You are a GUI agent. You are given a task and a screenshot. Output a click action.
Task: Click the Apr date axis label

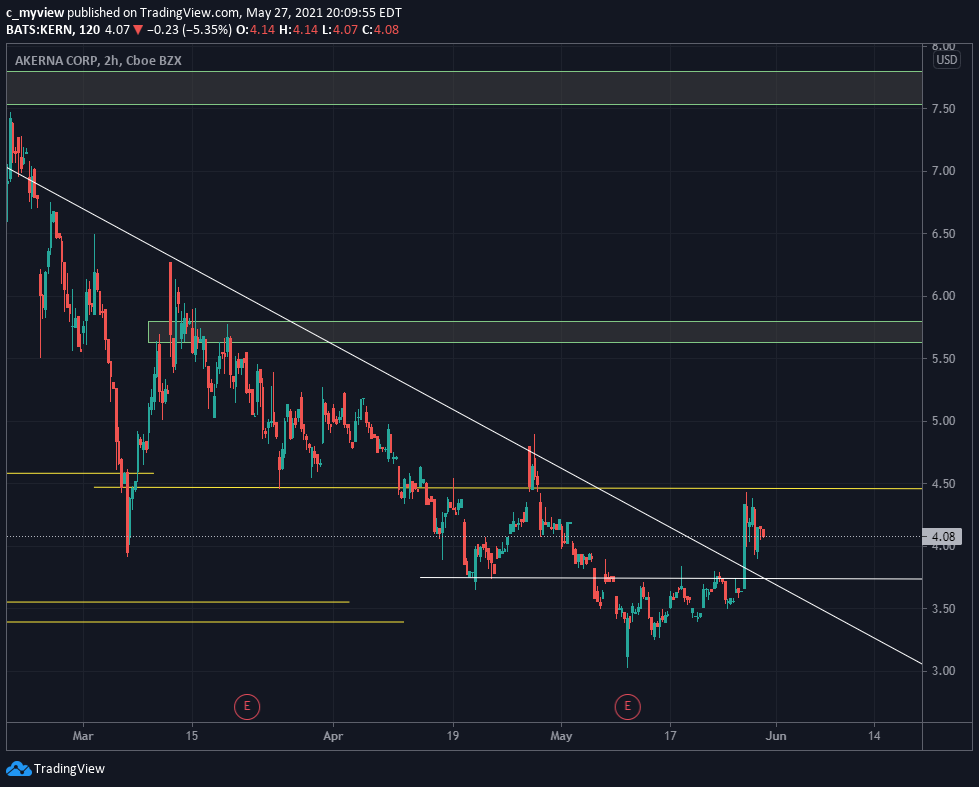click(333, 736)
